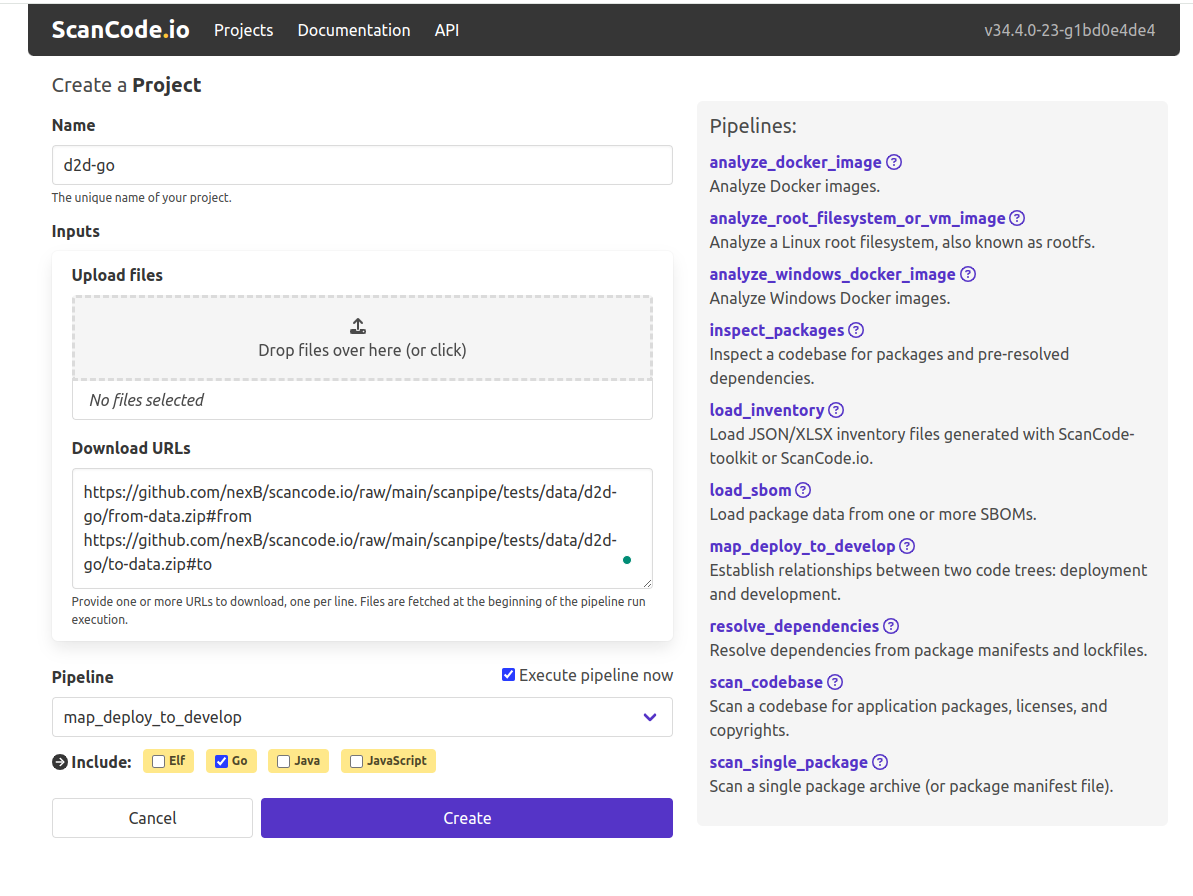The width and height of the screenshot is (1193, 896).
Task: Click help icon next to scan_codebase
Action: (835, 682)
